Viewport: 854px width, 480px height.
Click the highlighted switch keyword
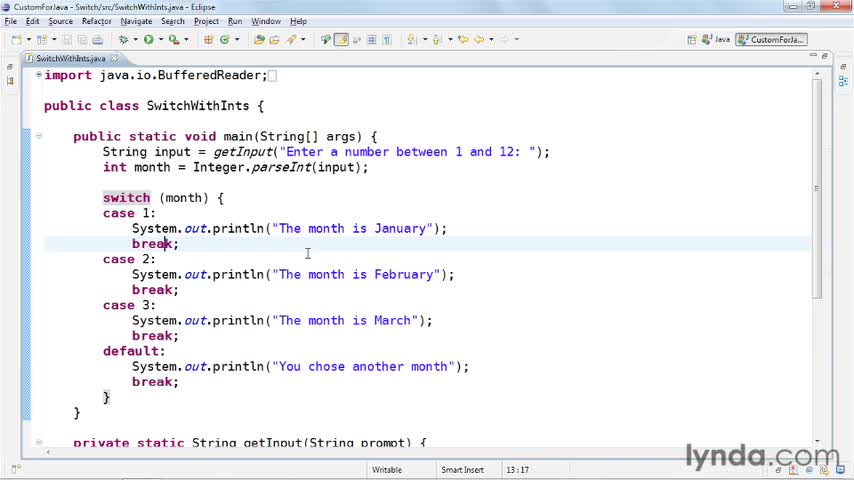pyautogui.click(x=126, y=198)
